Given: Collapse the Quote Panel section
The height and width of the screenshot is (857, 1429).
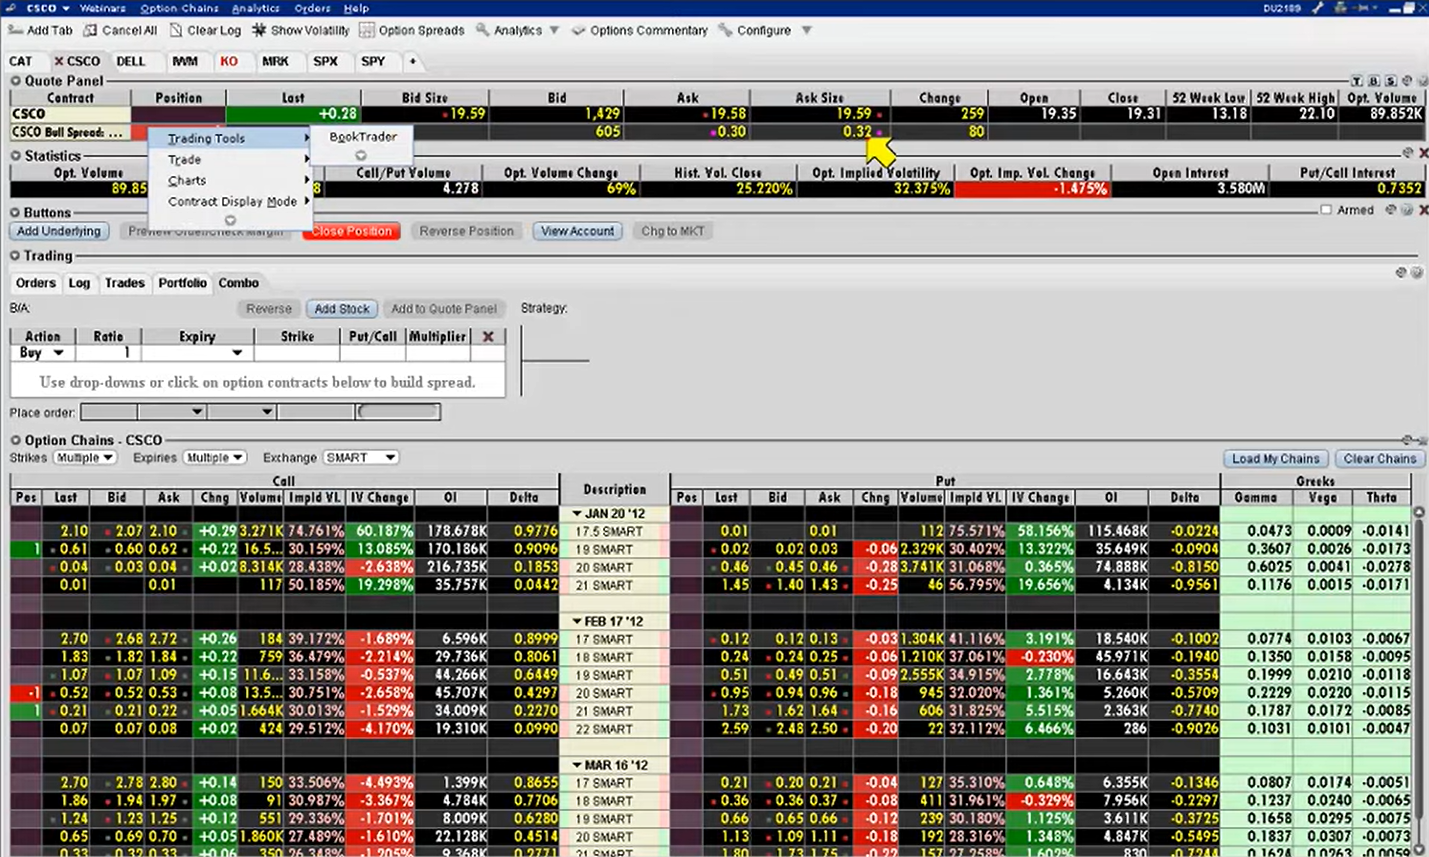Looking at the screenshot, I should [x=16, y=81].
